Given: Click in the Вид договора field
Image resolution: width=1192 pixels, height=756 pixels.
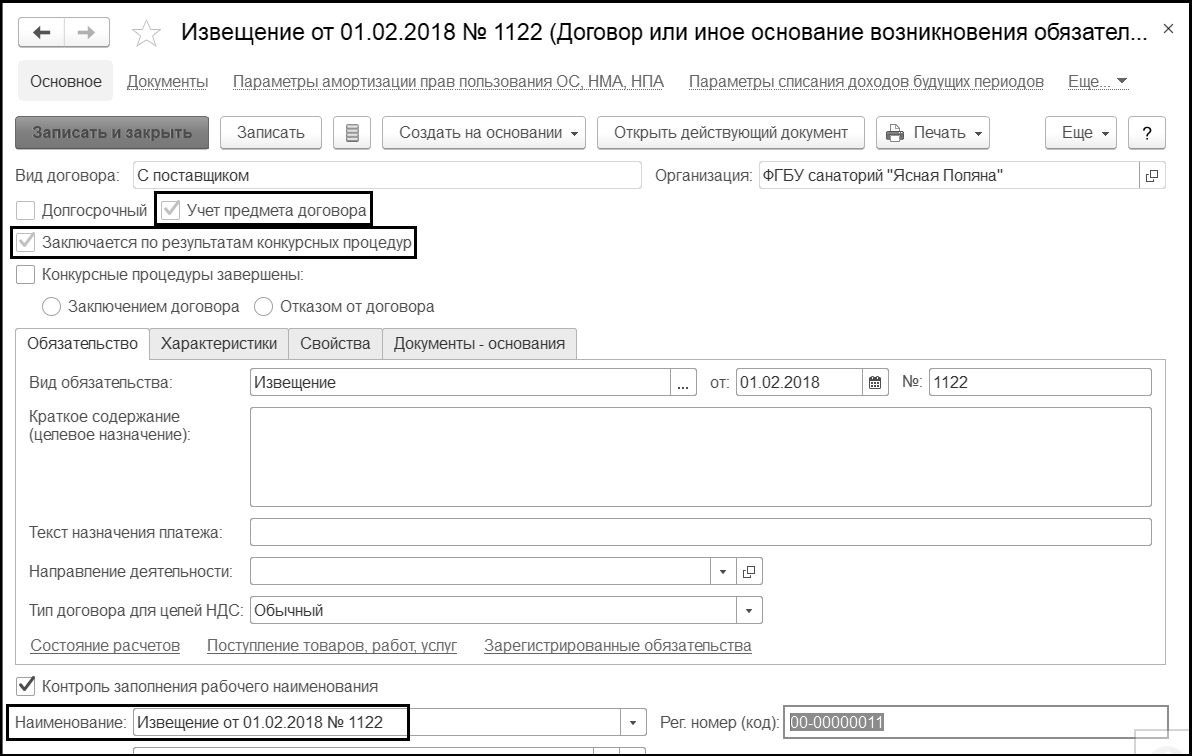Looking at the screenshot, I should pos(387,176).
